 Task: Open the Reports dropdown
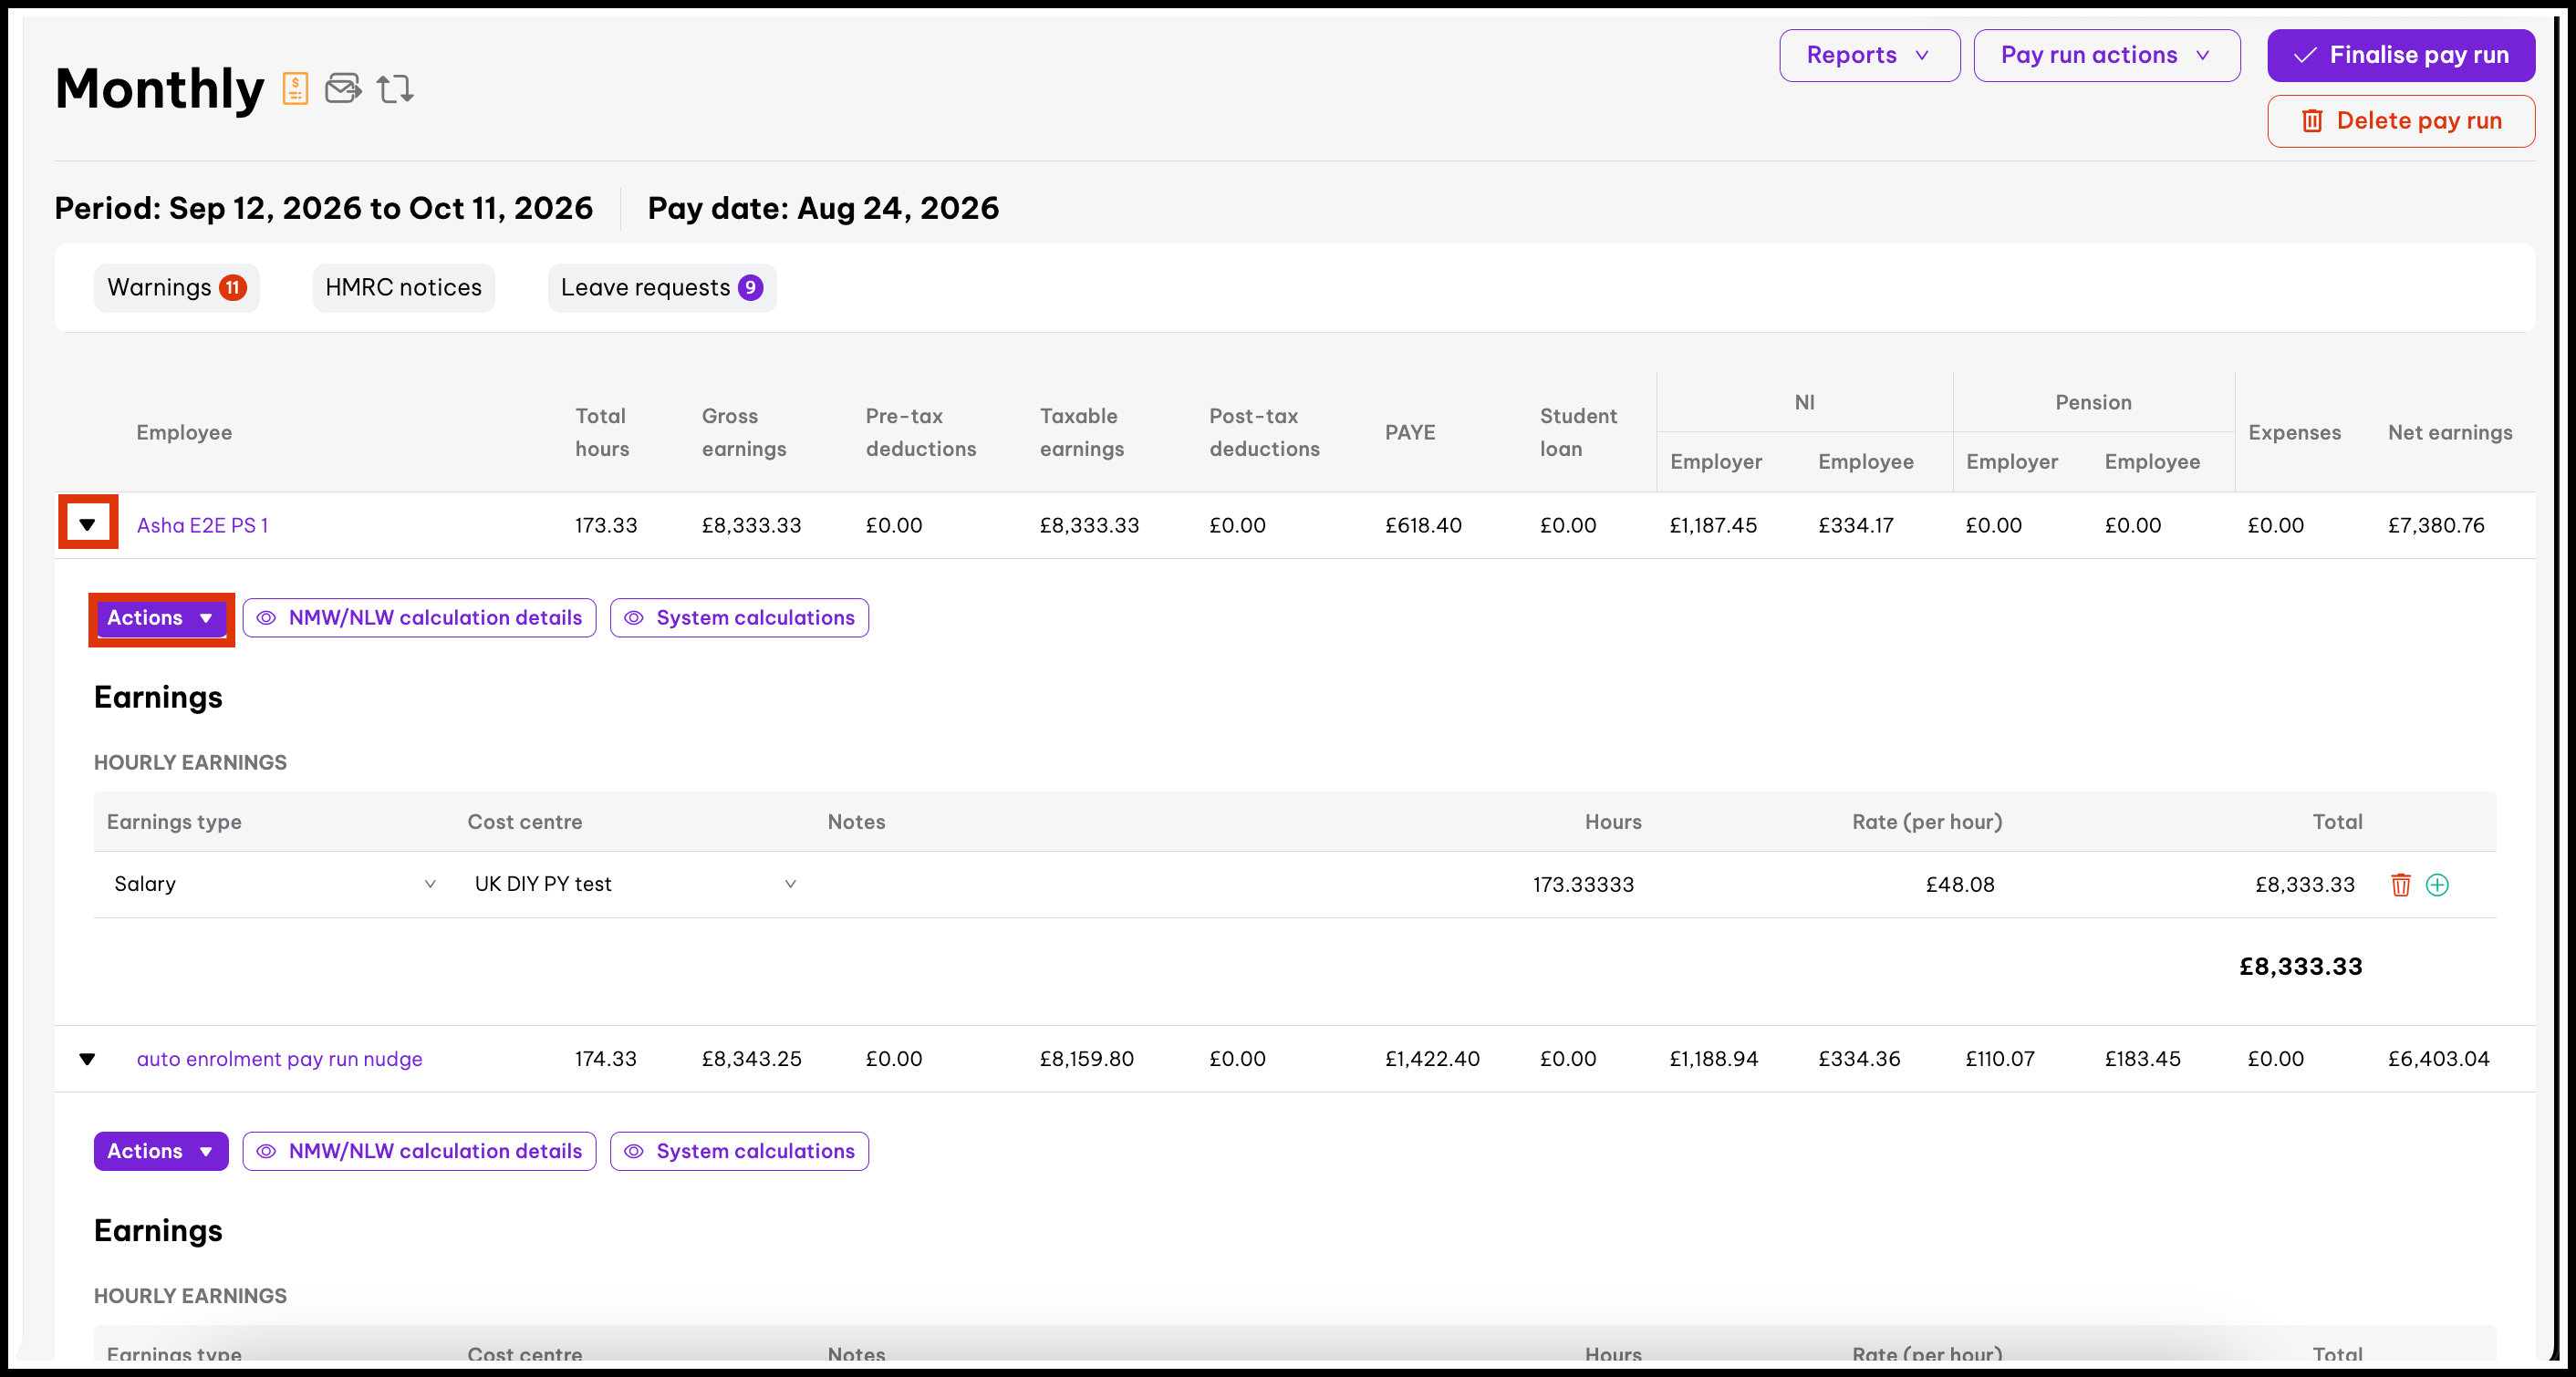[x=1869, y=55]
